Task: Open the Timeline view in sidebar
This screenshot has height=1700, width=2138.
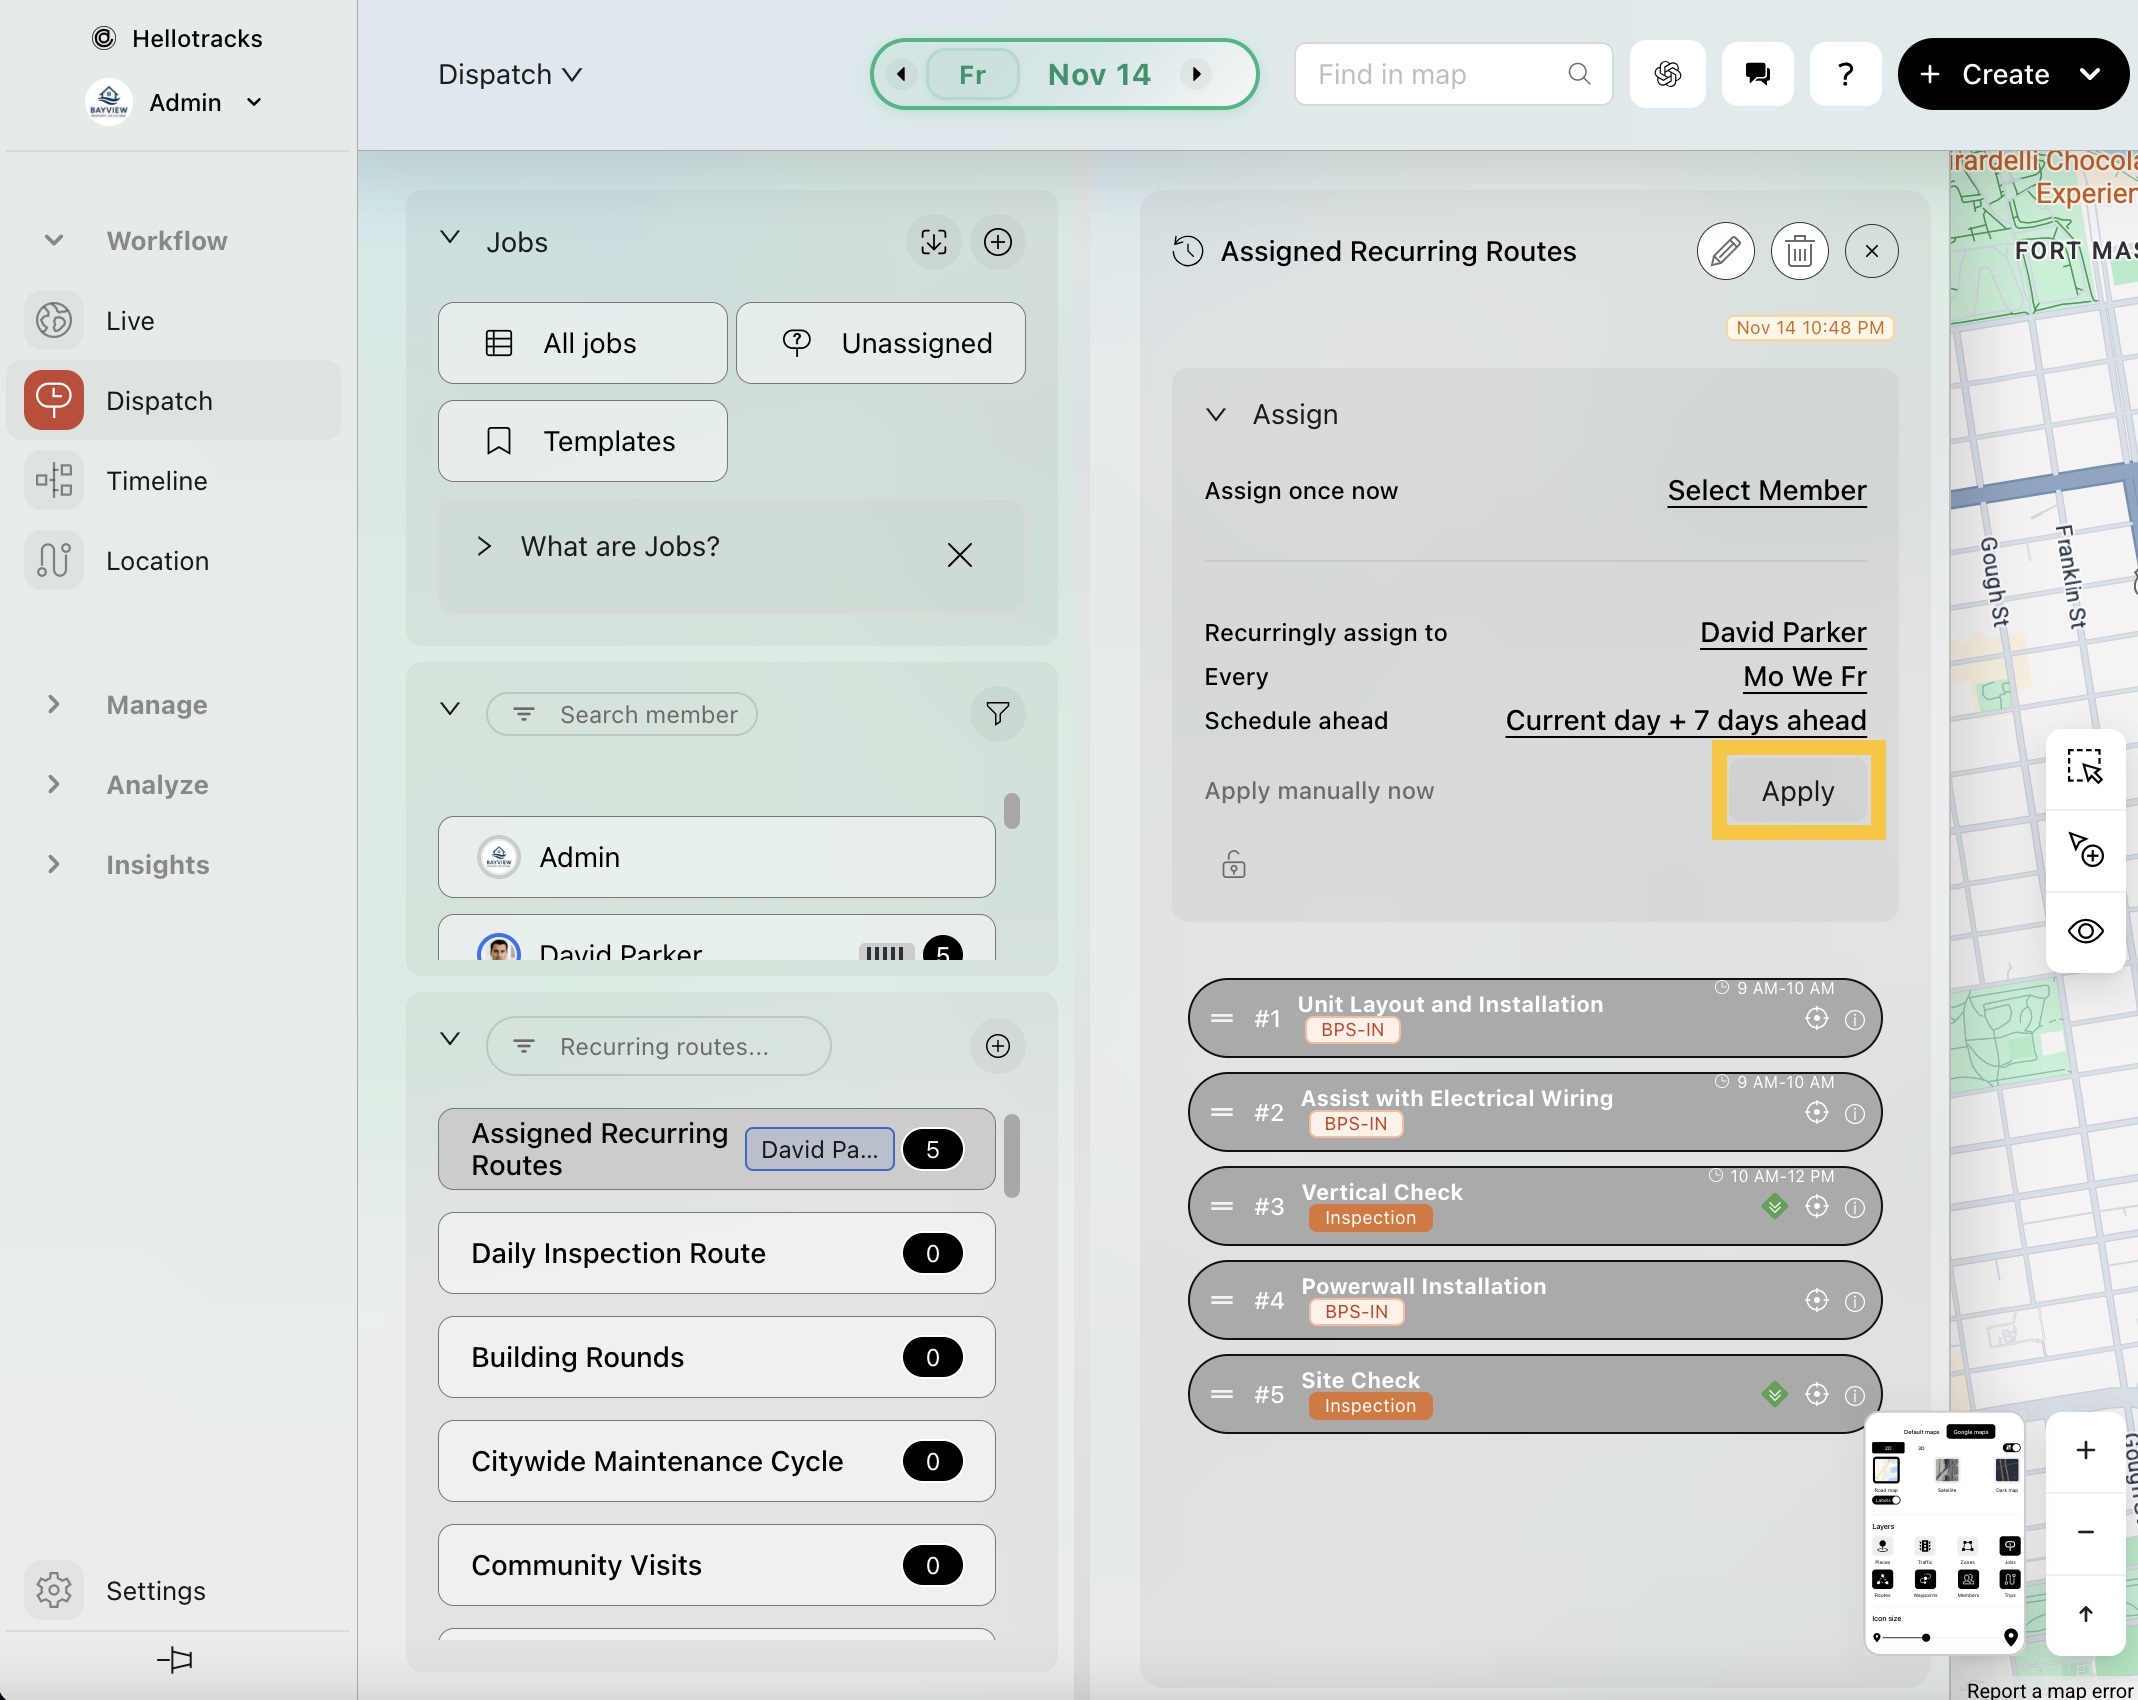Action: point(157,481)
